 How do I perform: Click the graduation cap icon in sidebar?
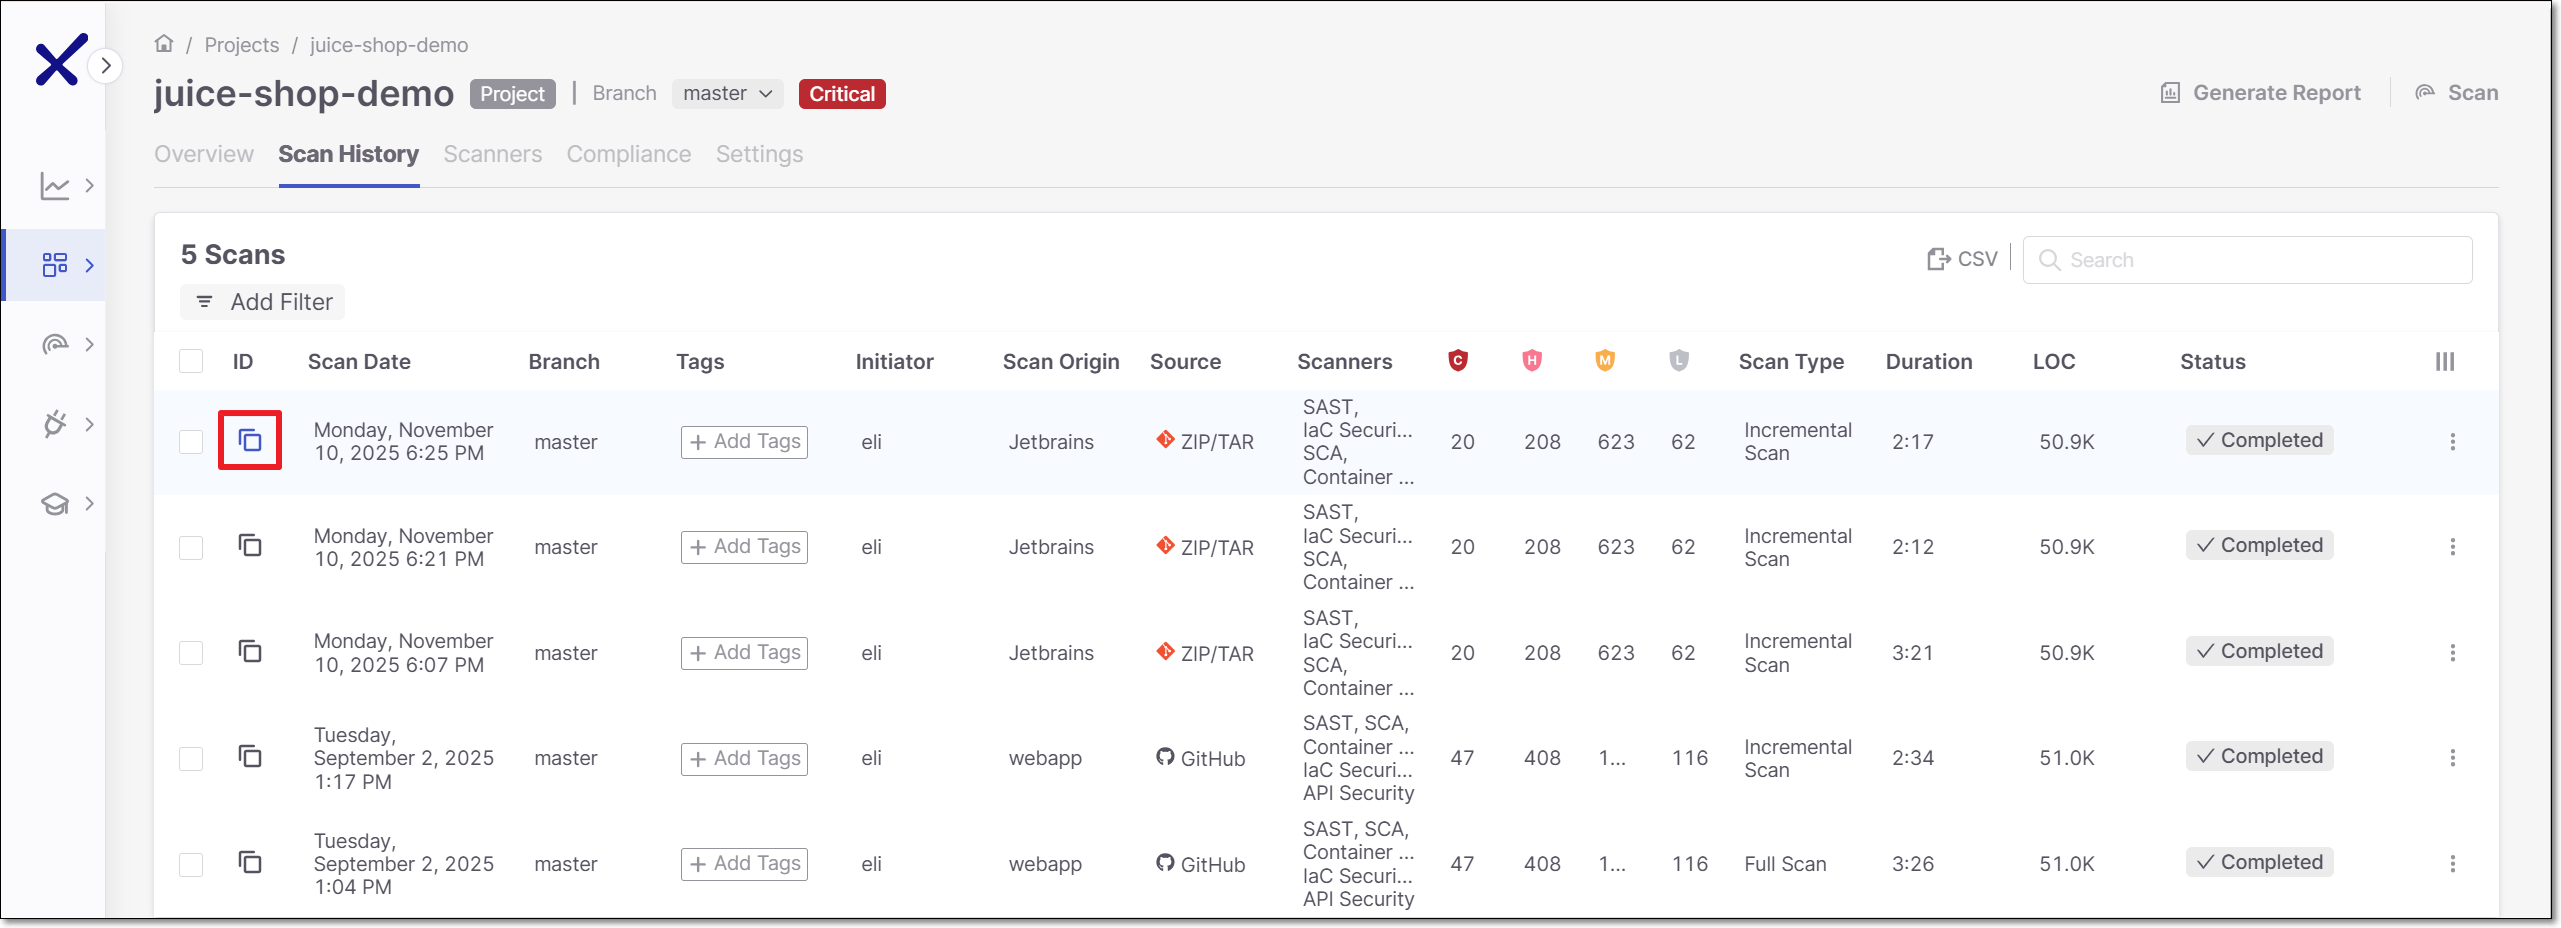pos(55,504)
